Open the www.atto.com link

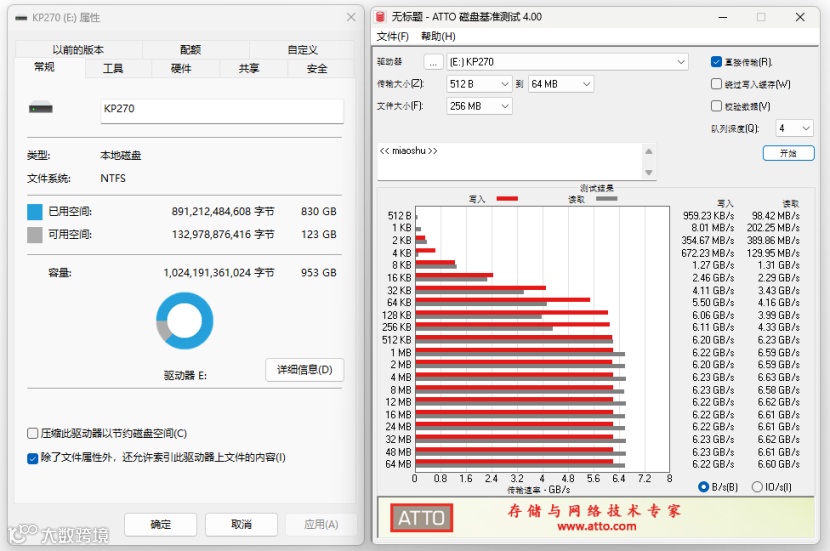pyautogui.click(x=597, y=527)
